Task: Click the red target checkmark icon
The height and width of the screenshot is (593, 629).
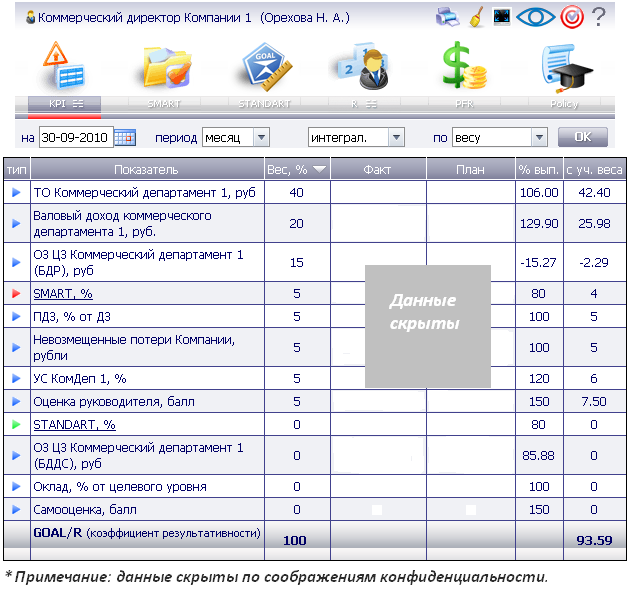Action: [x=572, y=17]
